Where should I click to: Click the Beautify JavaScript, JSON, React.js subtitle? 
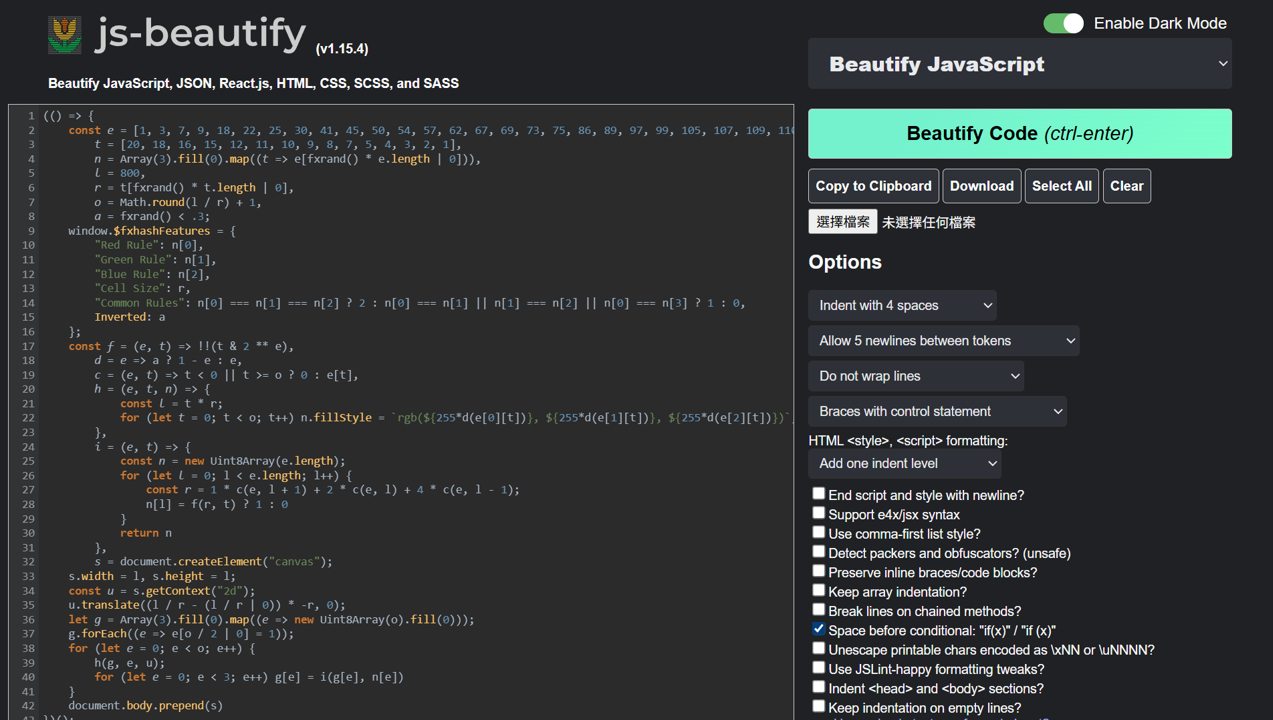tap(253, 83)
